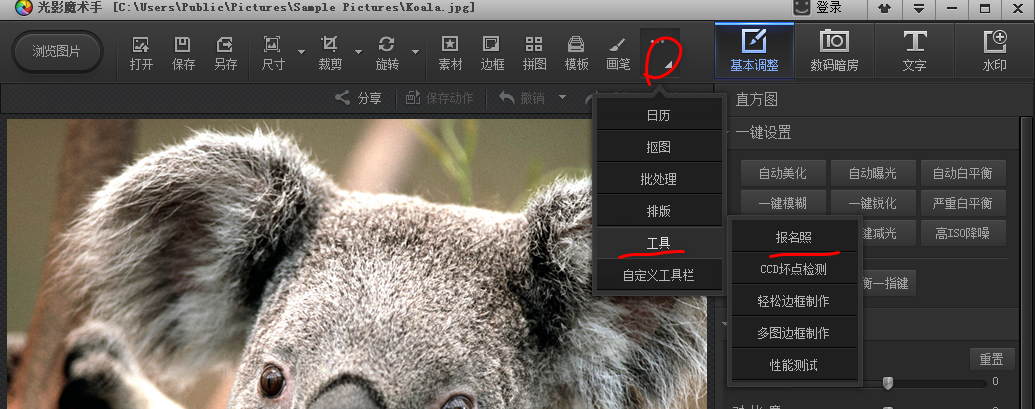This screenshot has height=409, width=1035.
Task: Click the One-Click Blur (一键模糊) button
Action: (x=783, y=203)
